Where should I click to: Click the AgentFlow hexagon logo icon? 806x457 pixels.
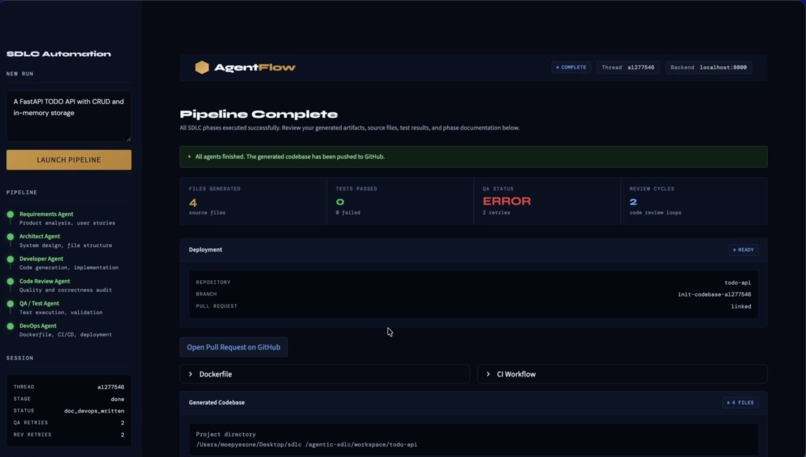202,67
